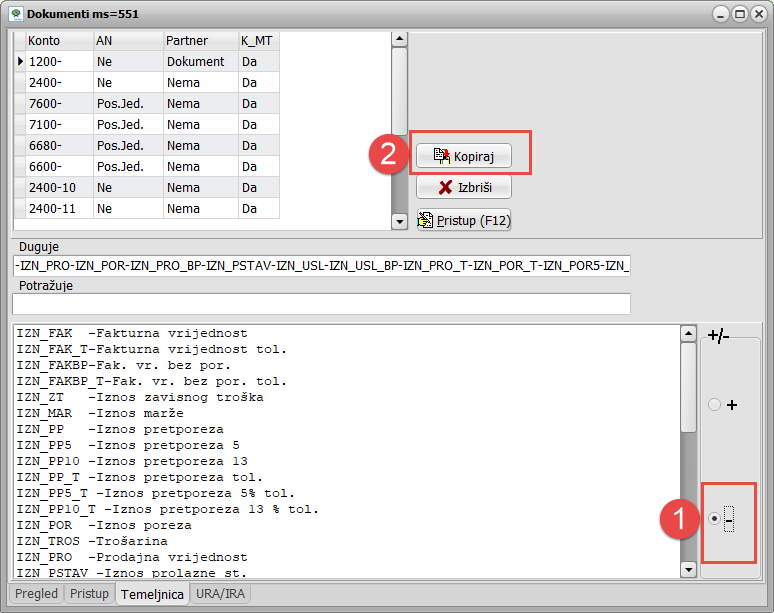Open Pristup (F12) button
The height and width of the screenshot is (613, 774).
[463, 220]
